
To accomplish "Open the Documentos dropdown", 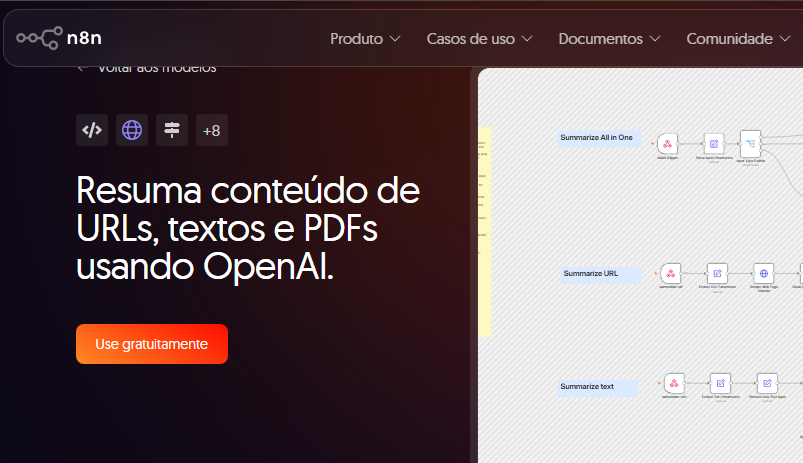I will 609,39.
